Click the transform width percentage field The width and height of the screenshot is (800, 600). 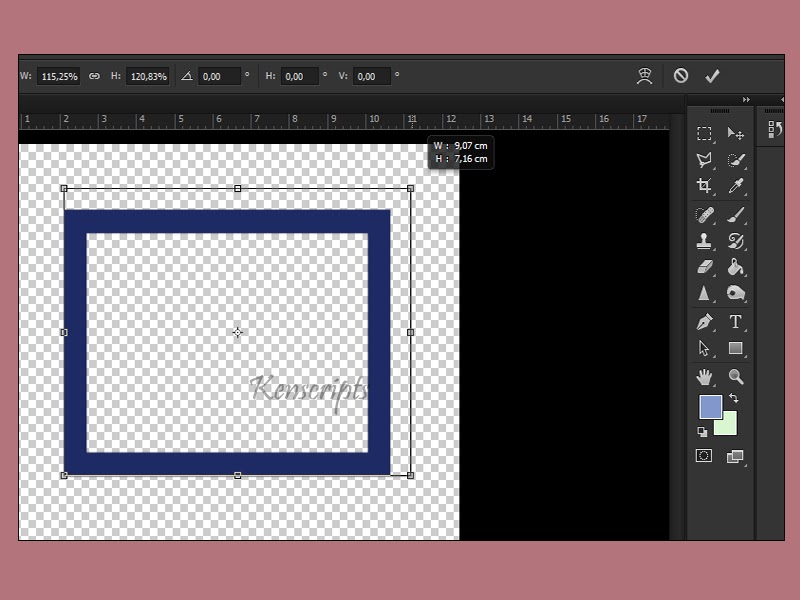coord(57,76)
